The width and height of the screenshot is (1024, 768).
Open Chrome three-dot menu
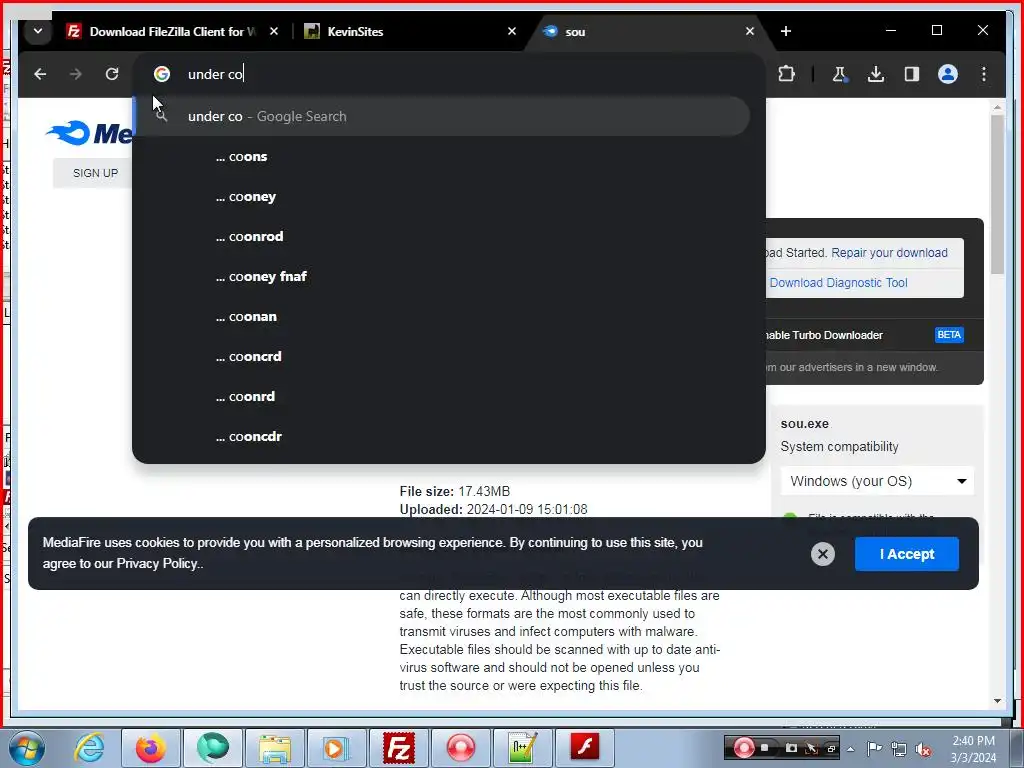(x=984, y=74)
